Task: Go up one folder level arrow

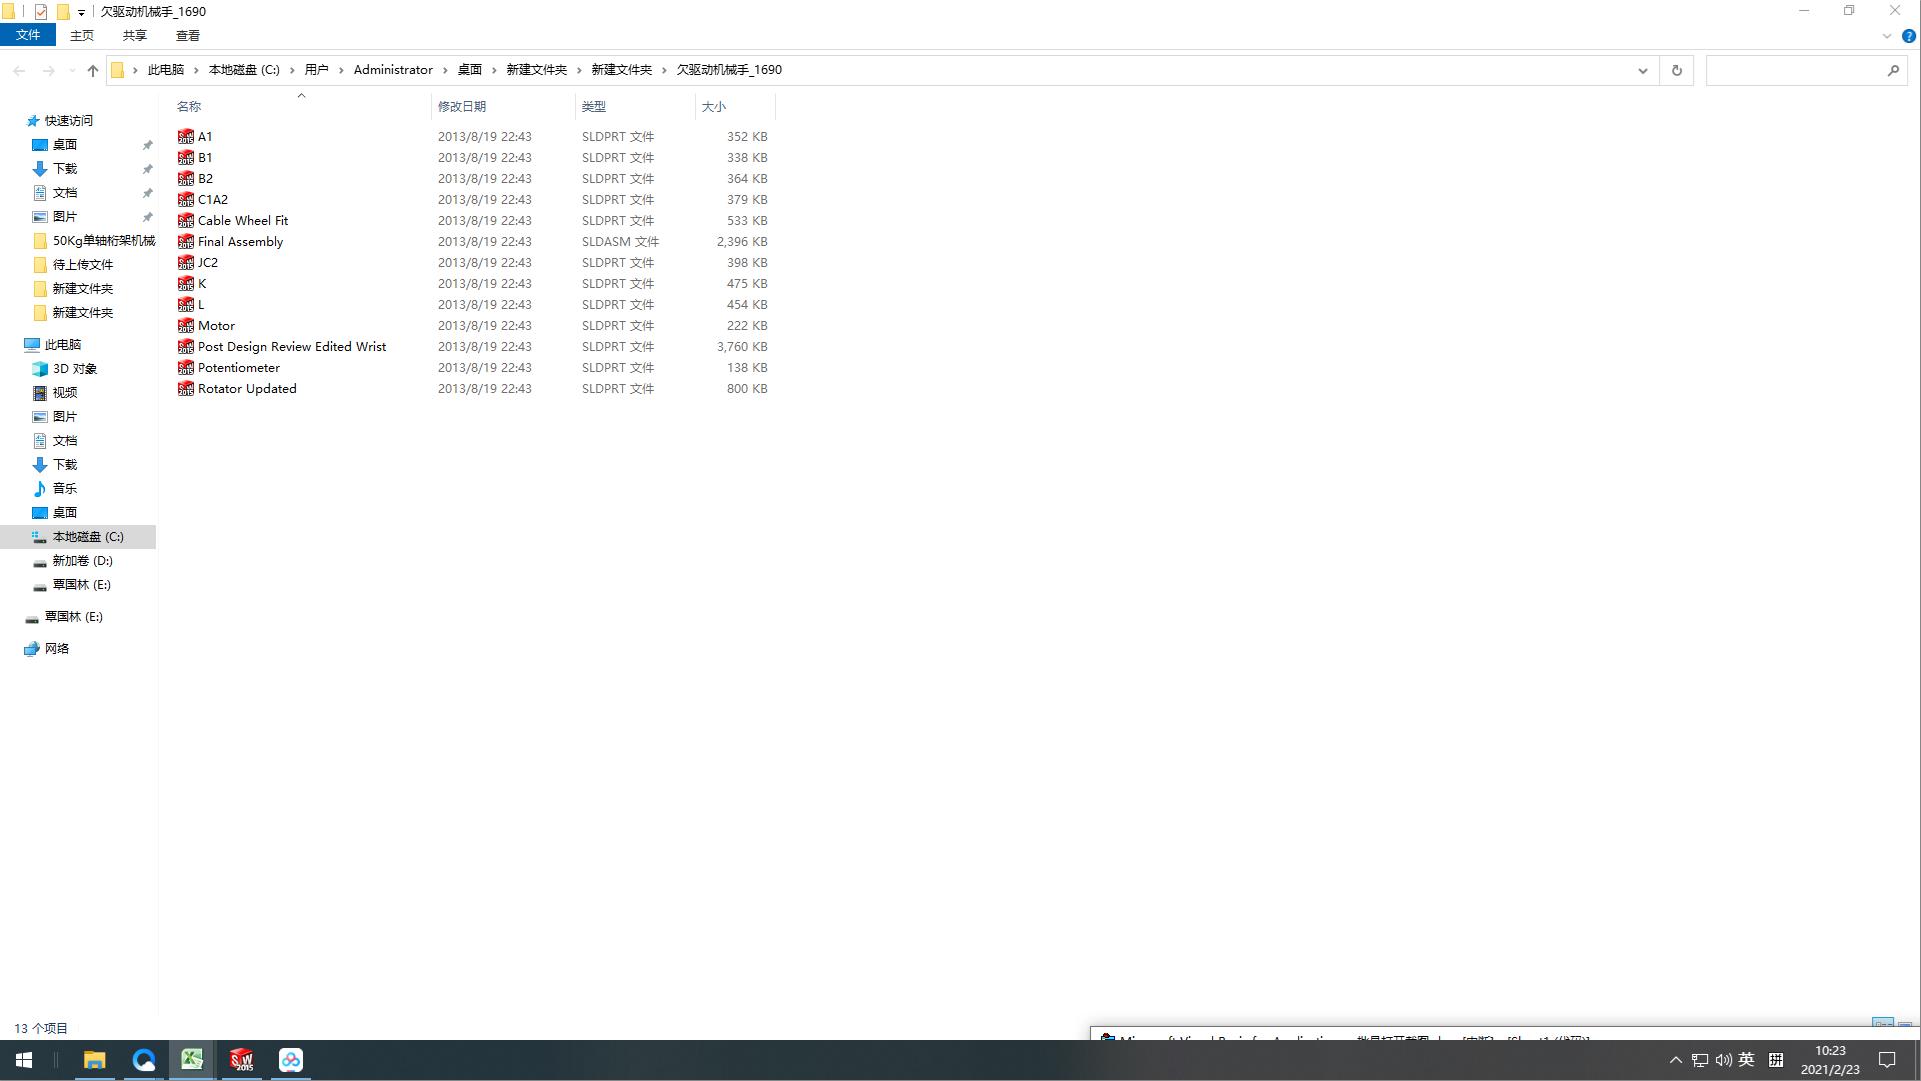Action: 93,70
